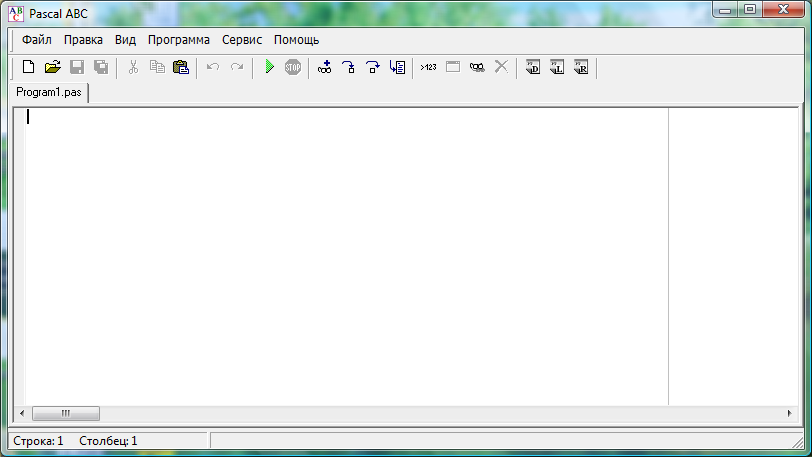Viewport: 812px width, 457px height.
Task: Click the toolbar icon marked L
Action: (x=557, y=67)
